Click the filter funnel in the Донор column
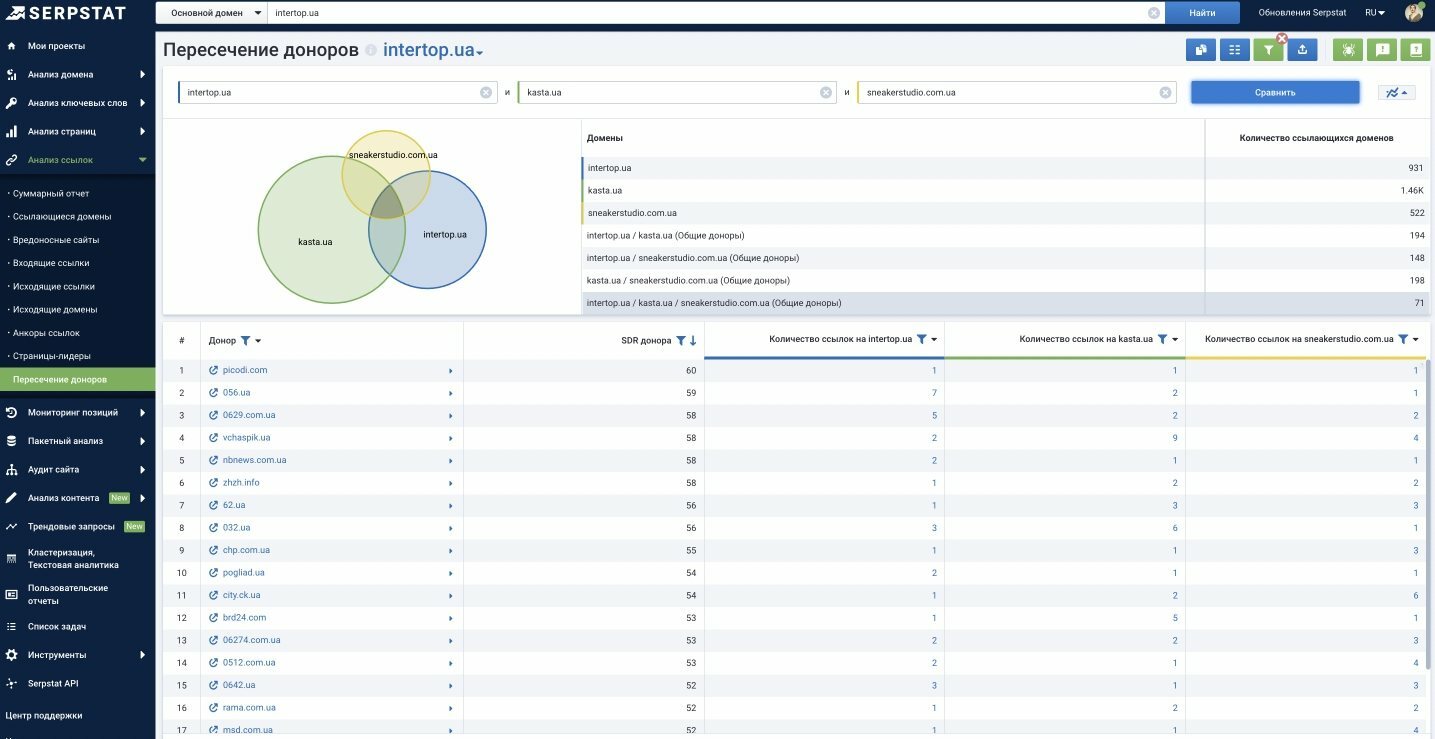This screenshot has width=1435, height=739. (x=246, y=341)
